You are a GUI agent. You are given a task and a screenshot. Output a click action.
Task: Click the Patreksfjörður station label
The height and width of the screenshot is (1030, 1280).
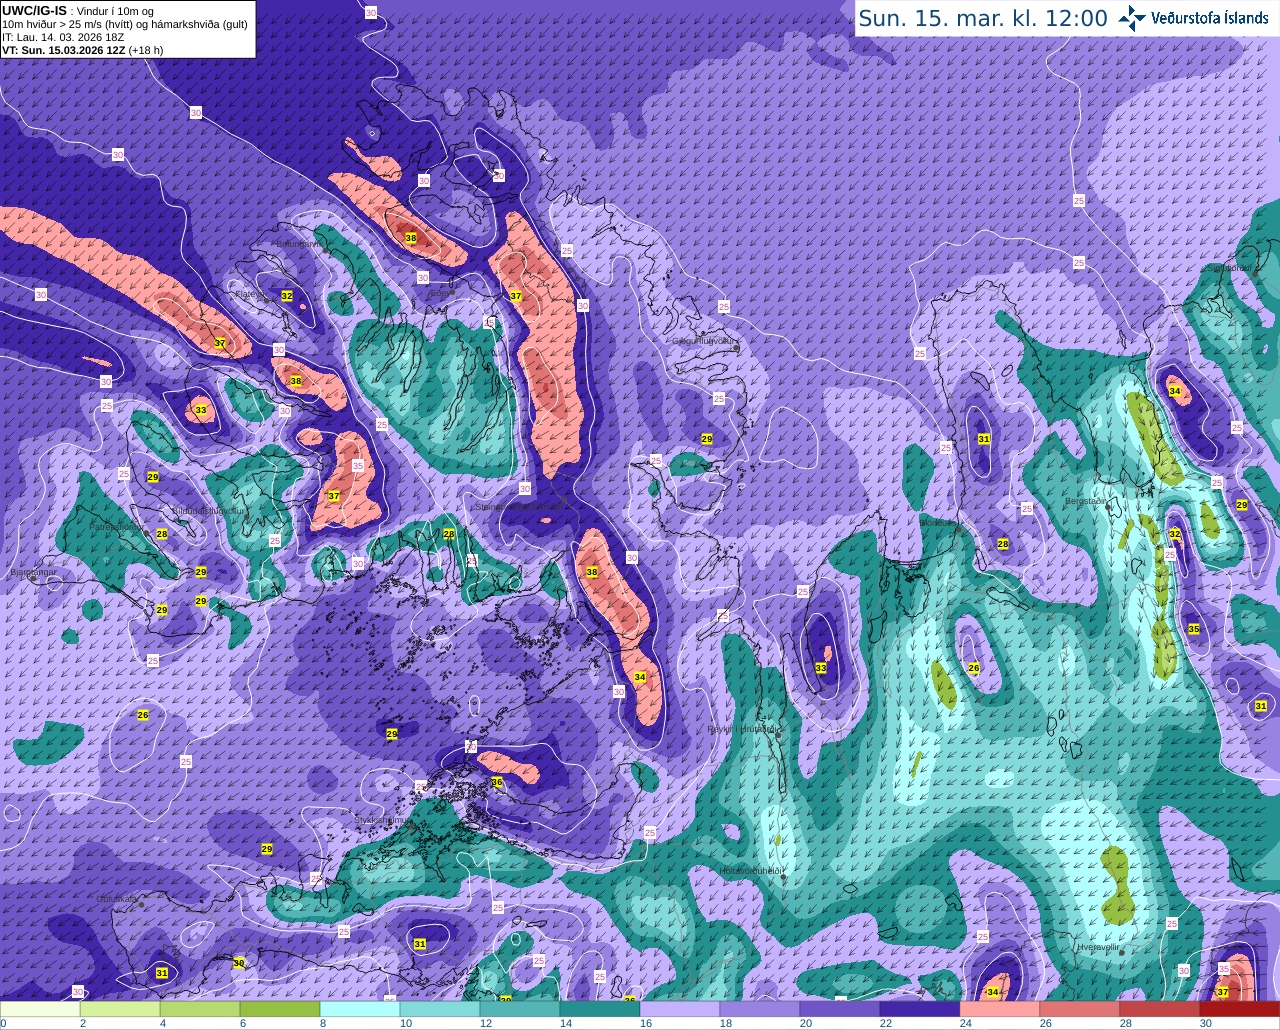point(116,526)
